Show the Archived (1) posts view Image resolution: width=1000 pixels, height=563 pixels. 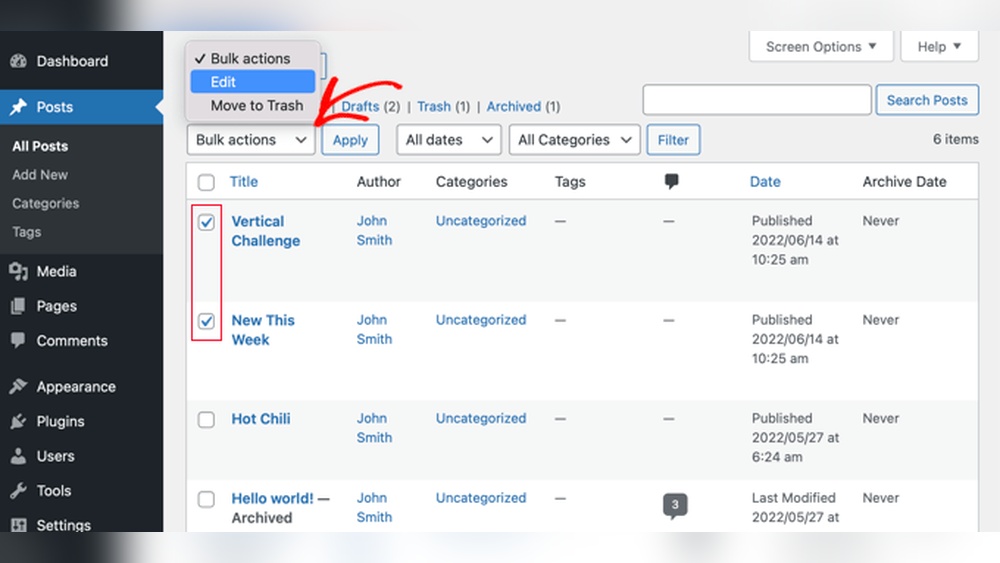tap(523, 106)
